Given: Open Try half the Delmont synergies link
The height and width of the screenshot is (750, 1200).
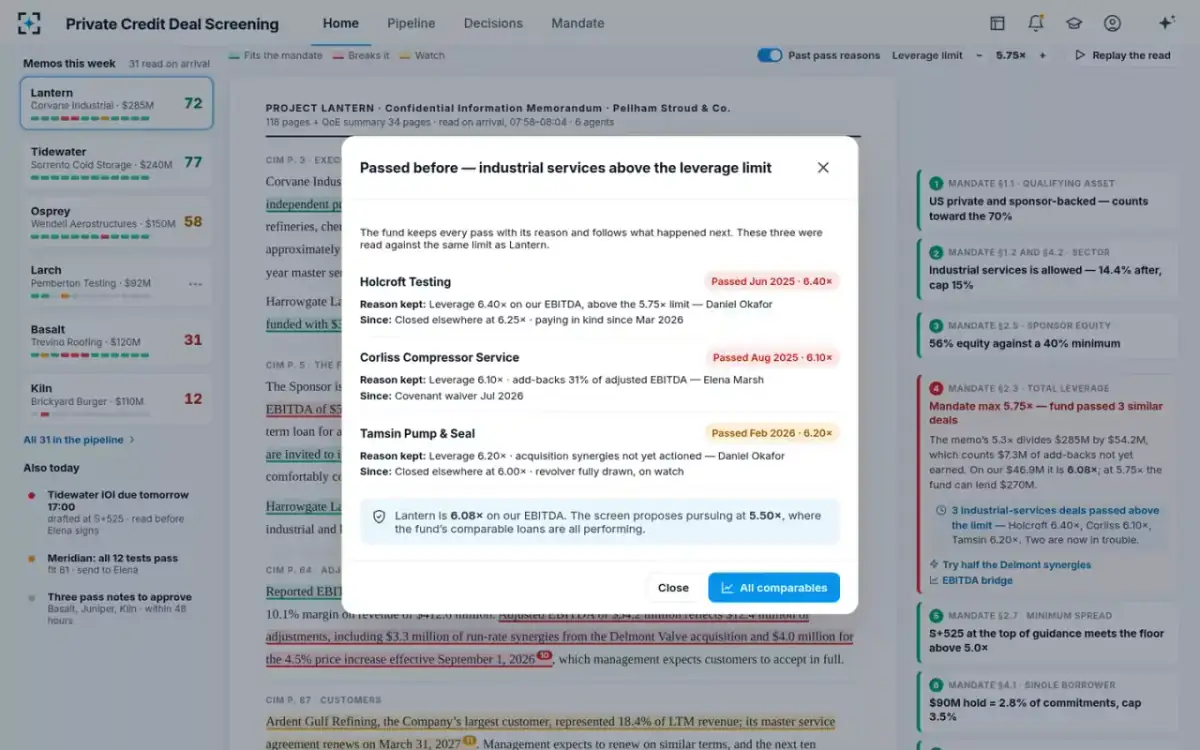Looking at the screenshot, I should (1010, 565).
